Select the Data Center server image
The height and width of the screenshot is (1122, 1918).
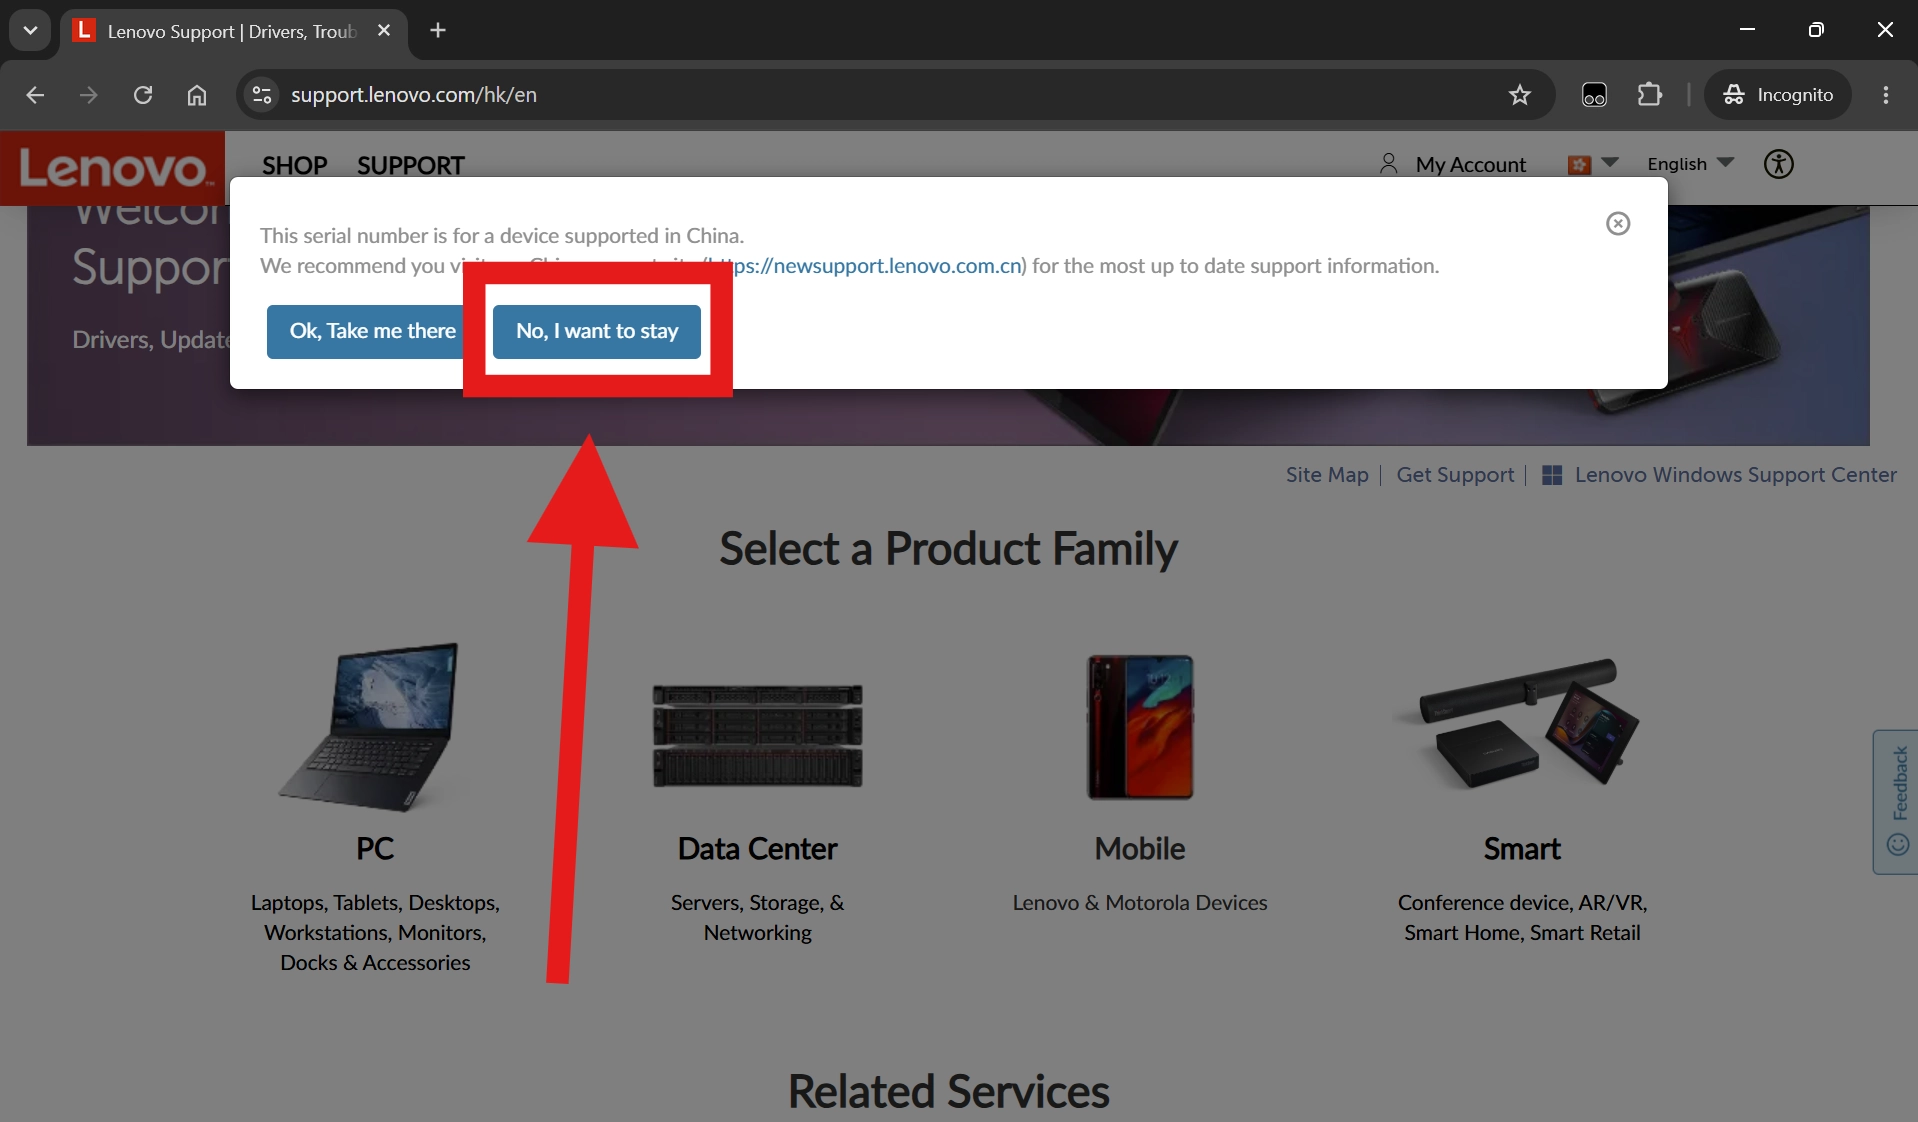(x=757, y=736)
